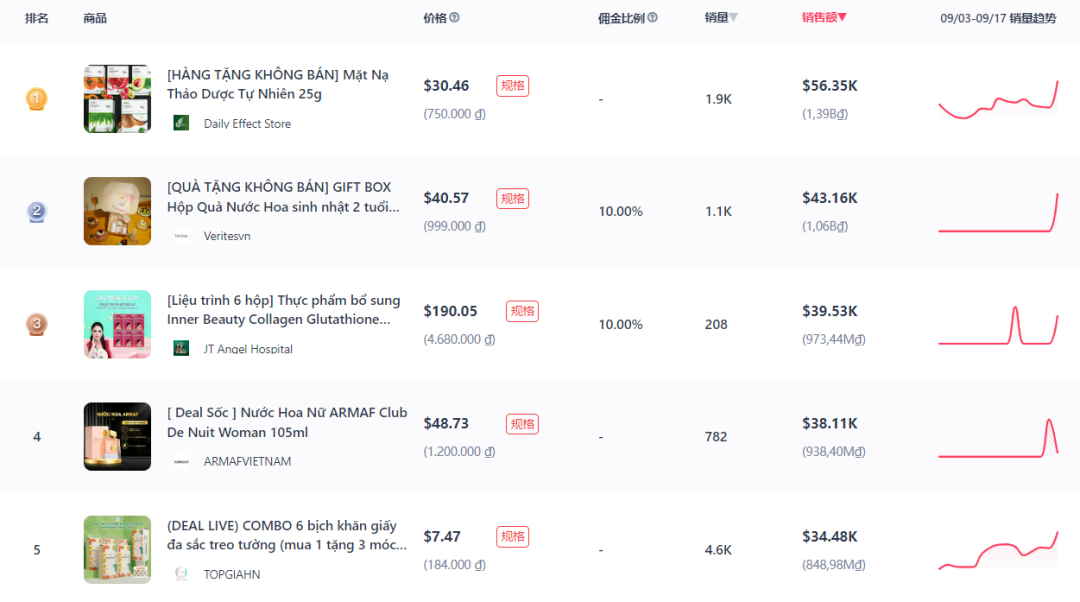Click the bronze rank 3 medal icon

(37, 324)
